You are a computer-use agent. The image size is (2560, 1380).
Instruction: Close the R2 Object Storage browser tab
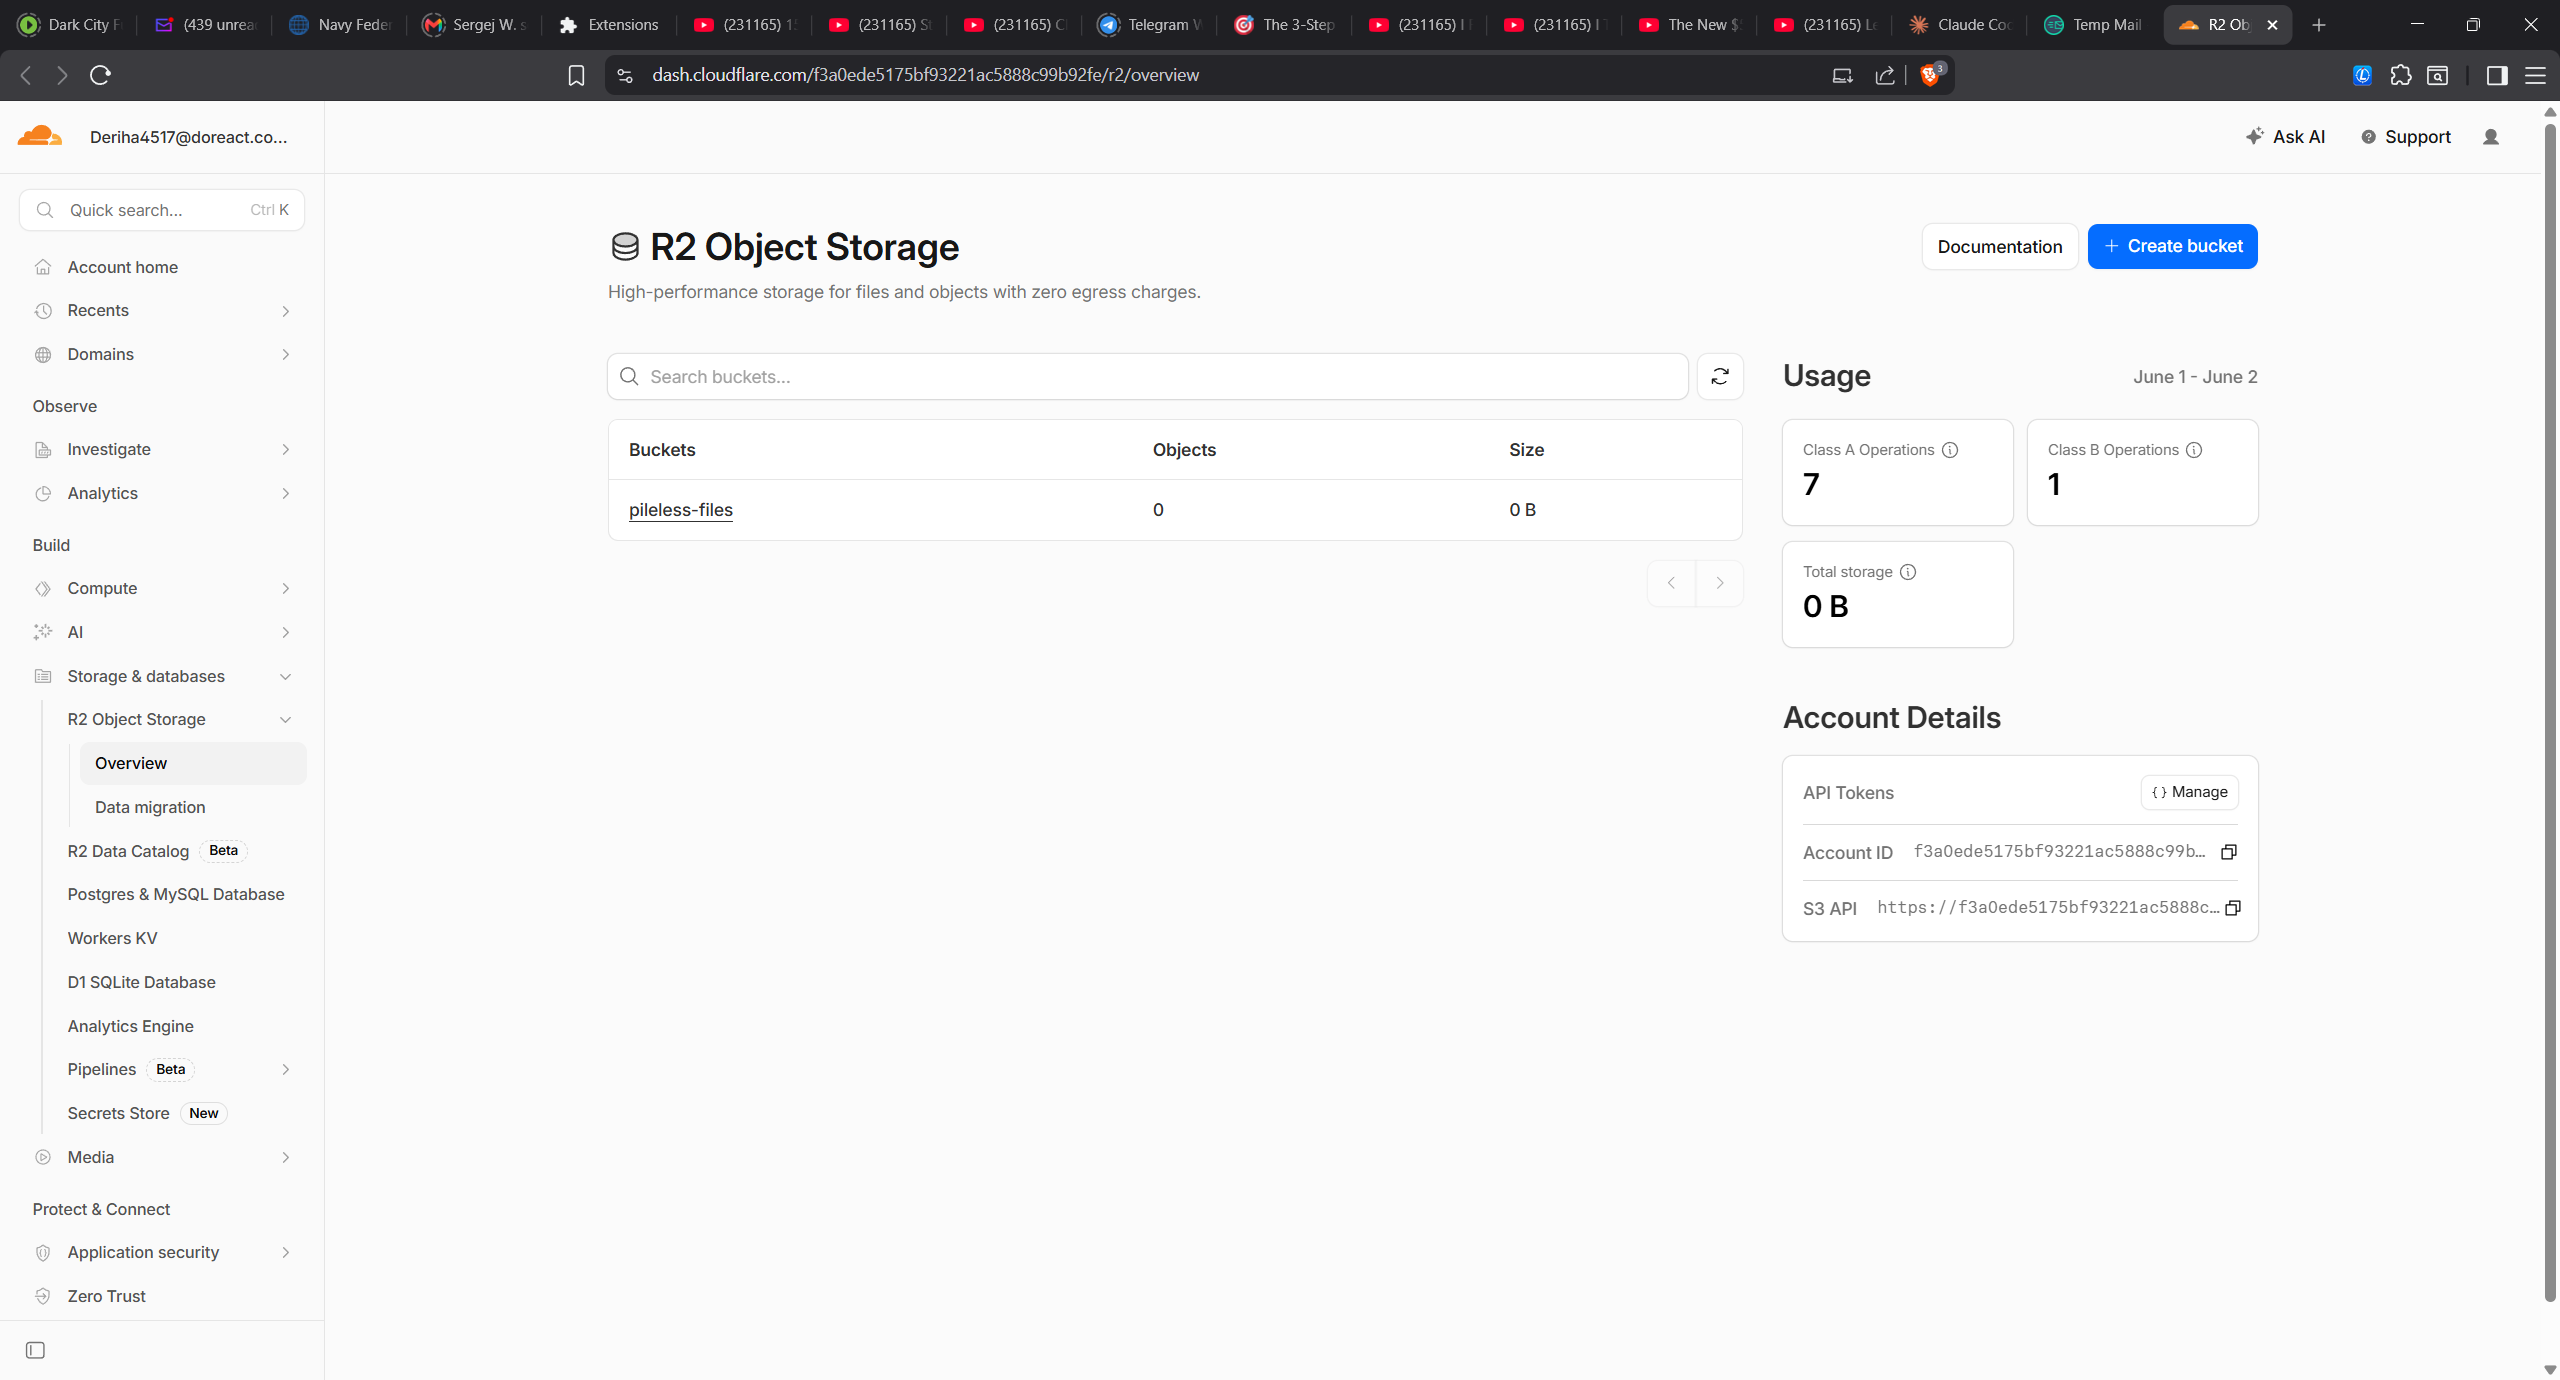point(2272,25)
